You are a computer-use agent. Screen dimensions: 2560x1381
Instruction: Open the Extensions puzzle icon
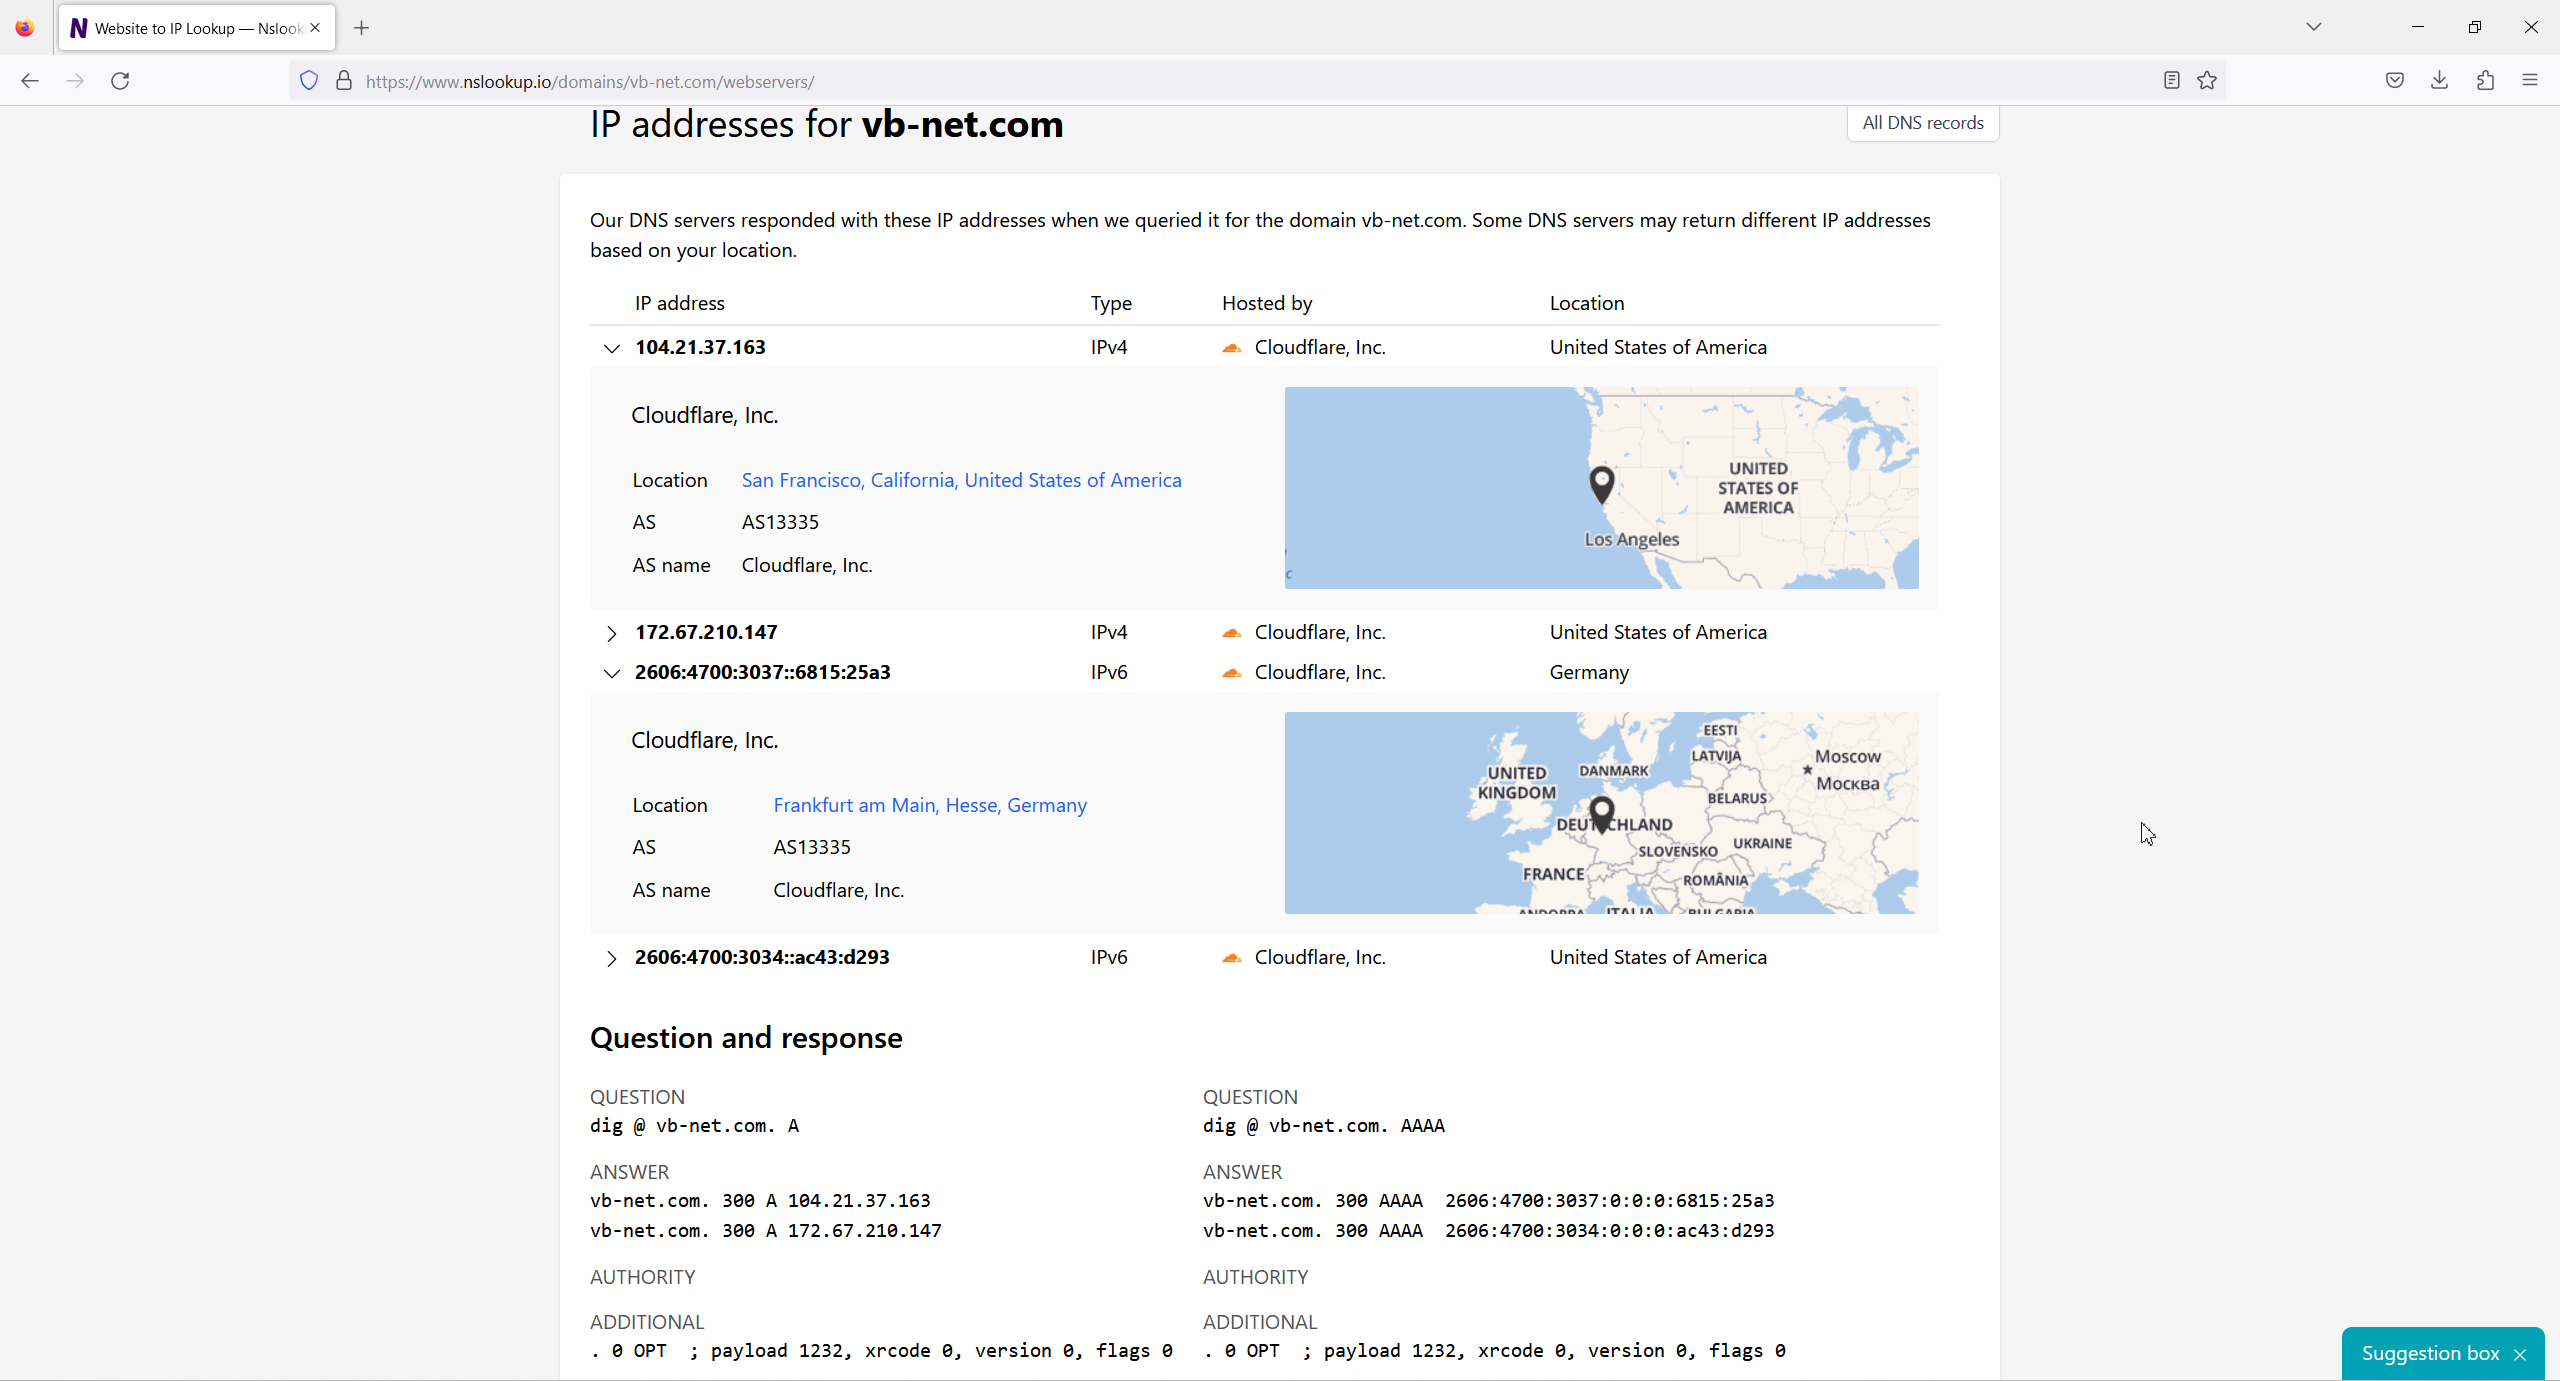2485,81
